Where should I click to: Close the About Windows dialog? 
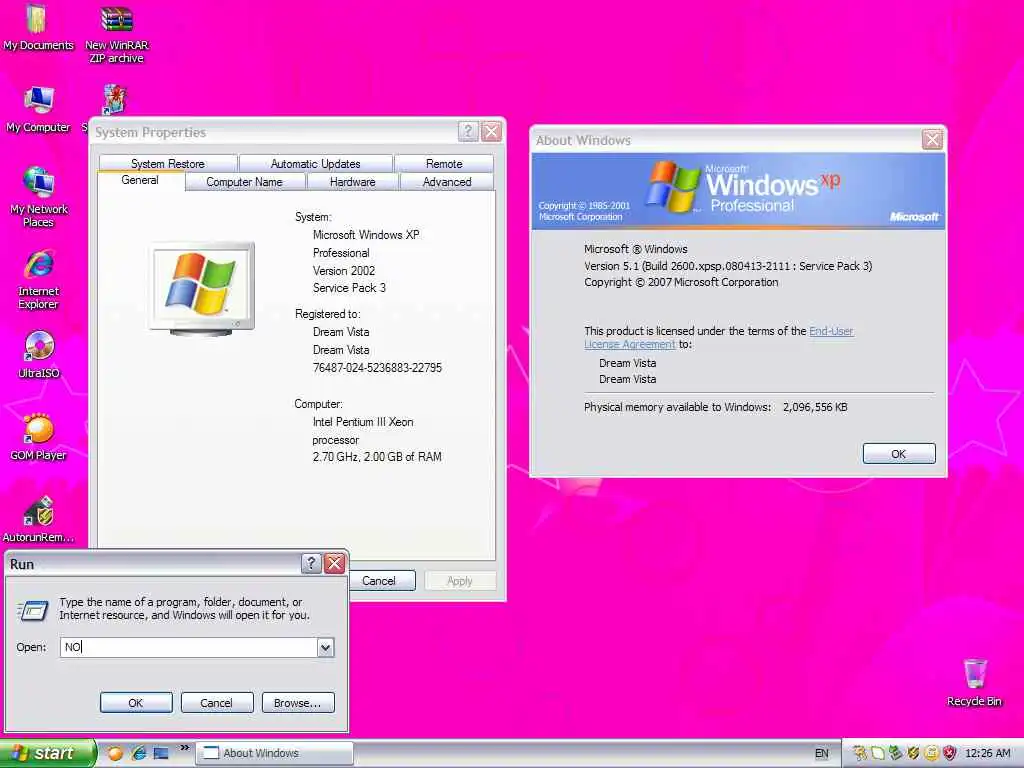[932, 140]
